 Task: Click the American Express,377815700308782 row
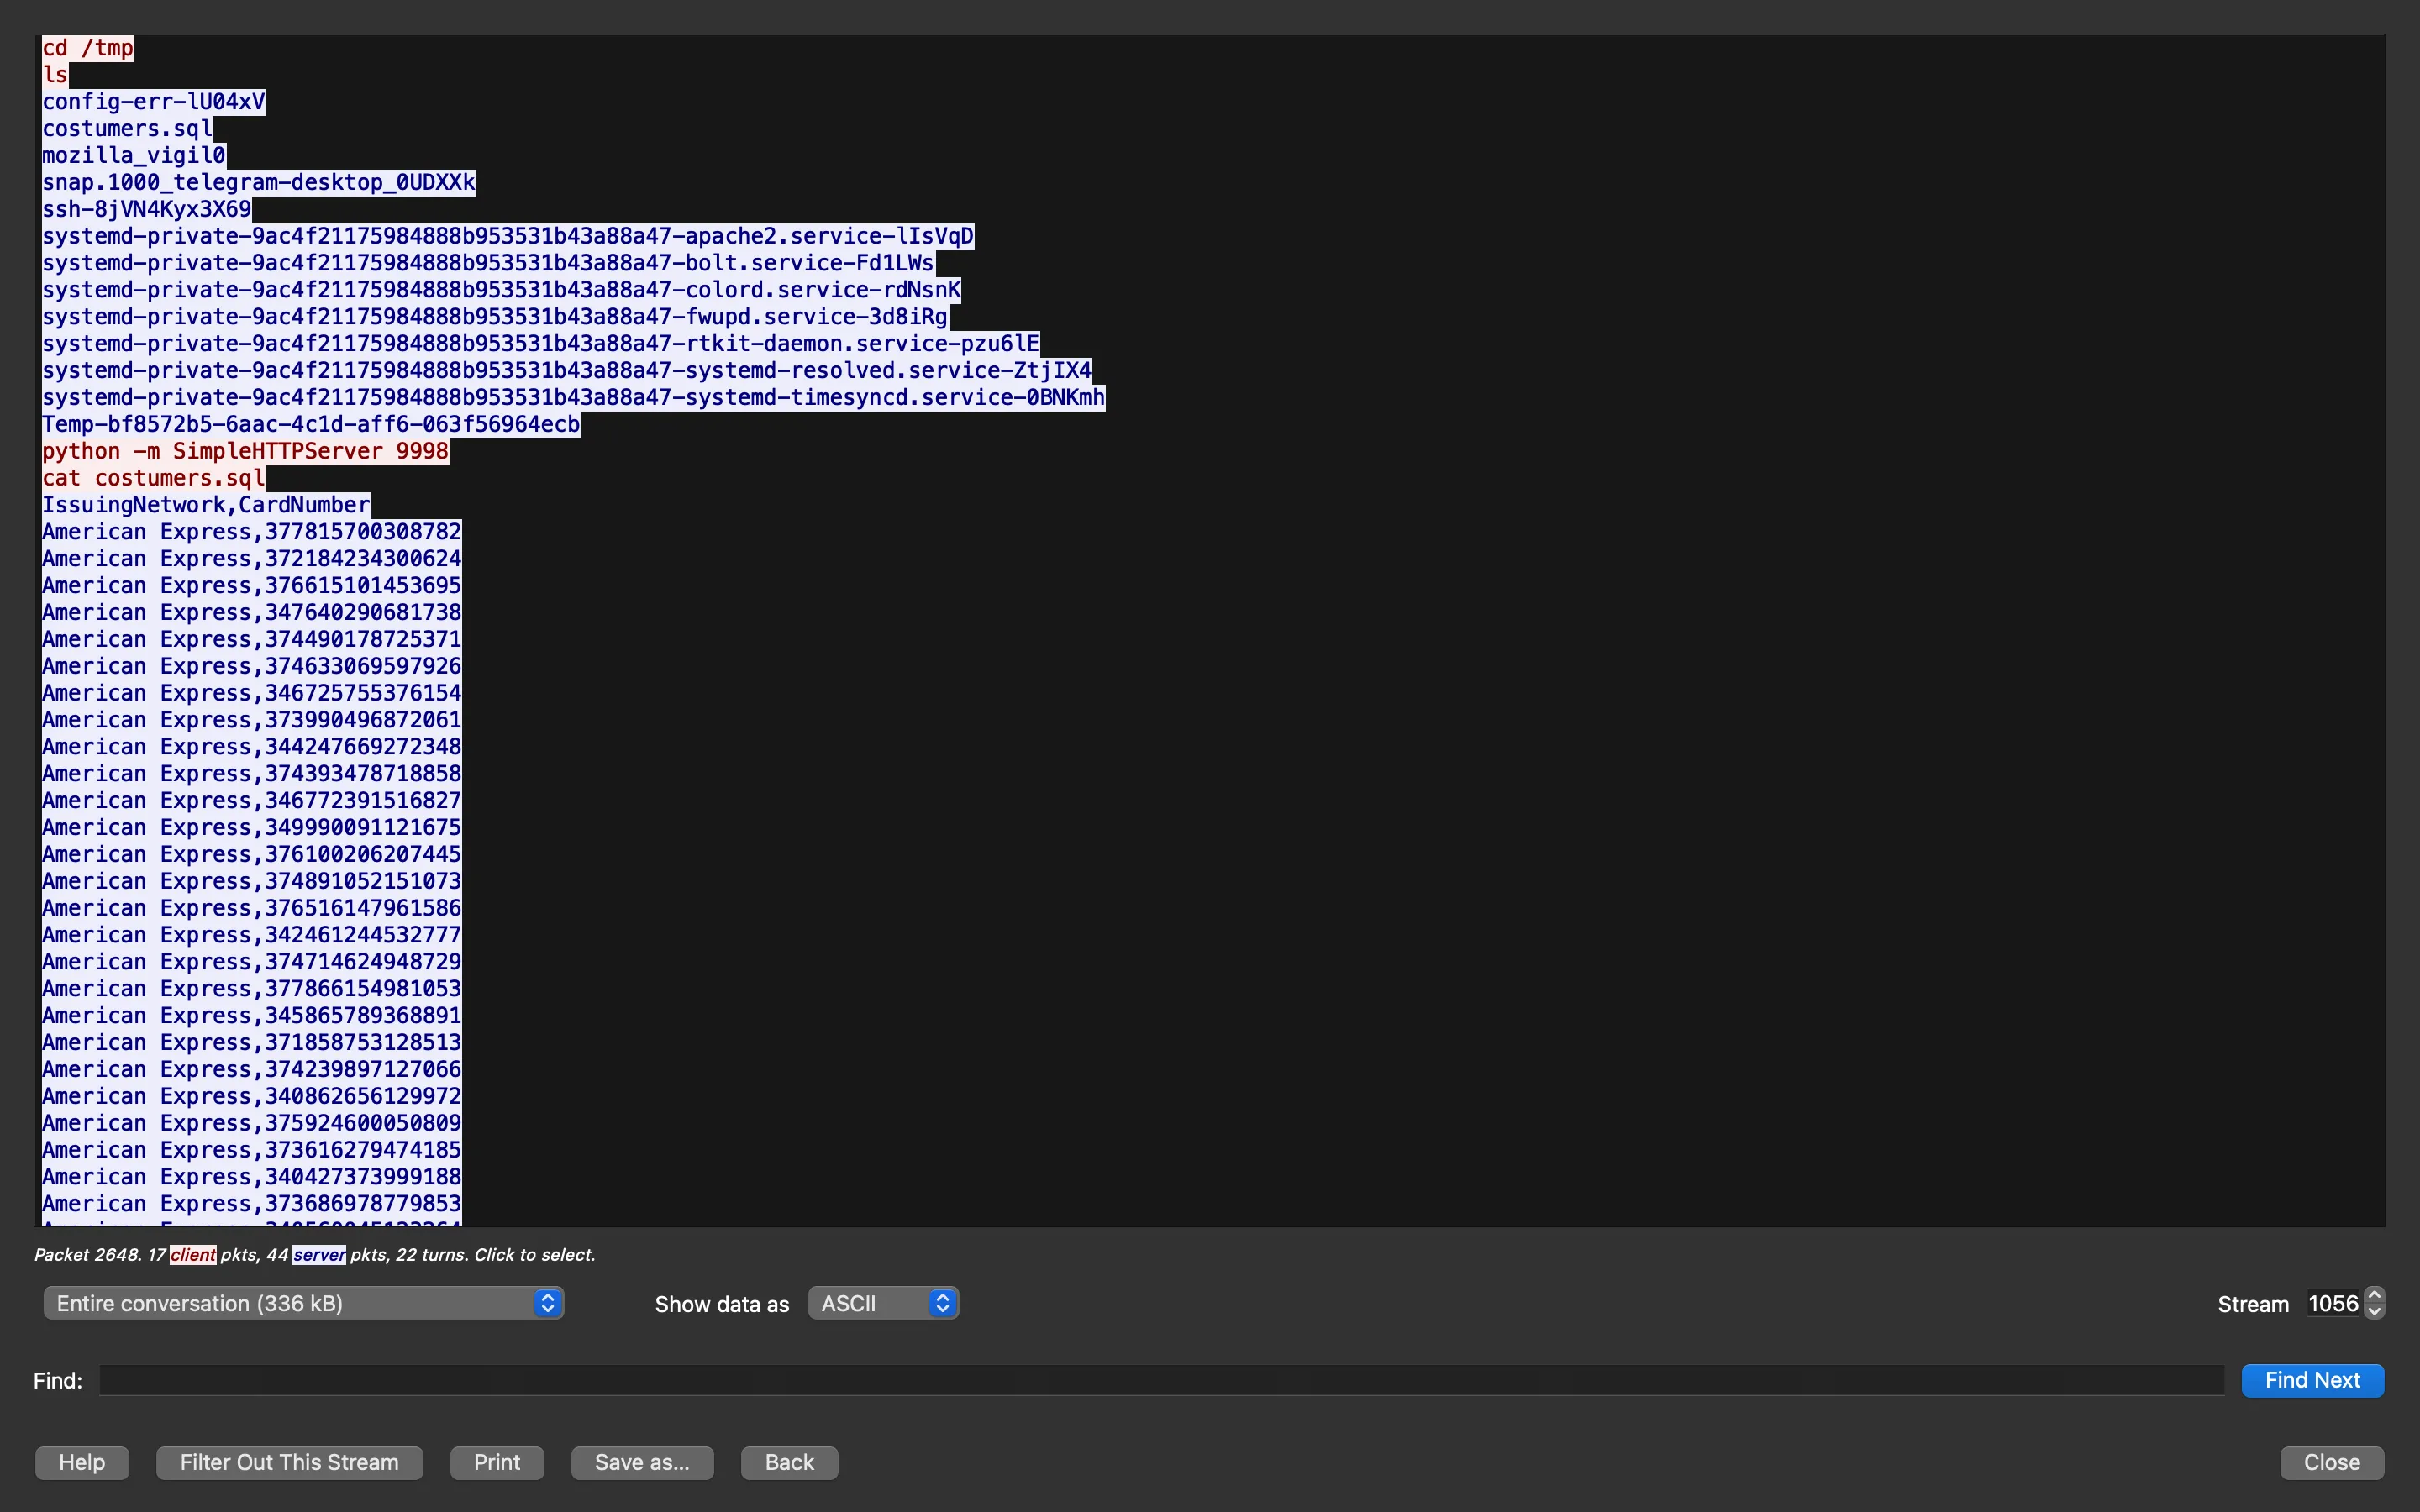pos(252,532)
